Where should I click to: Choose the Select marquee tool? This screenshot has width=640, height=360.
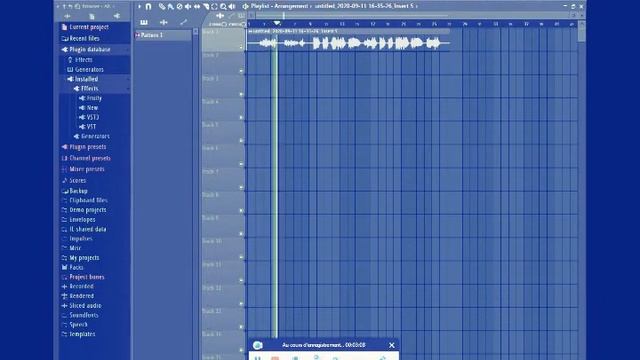pyautogui.click(x=214, y=7)
